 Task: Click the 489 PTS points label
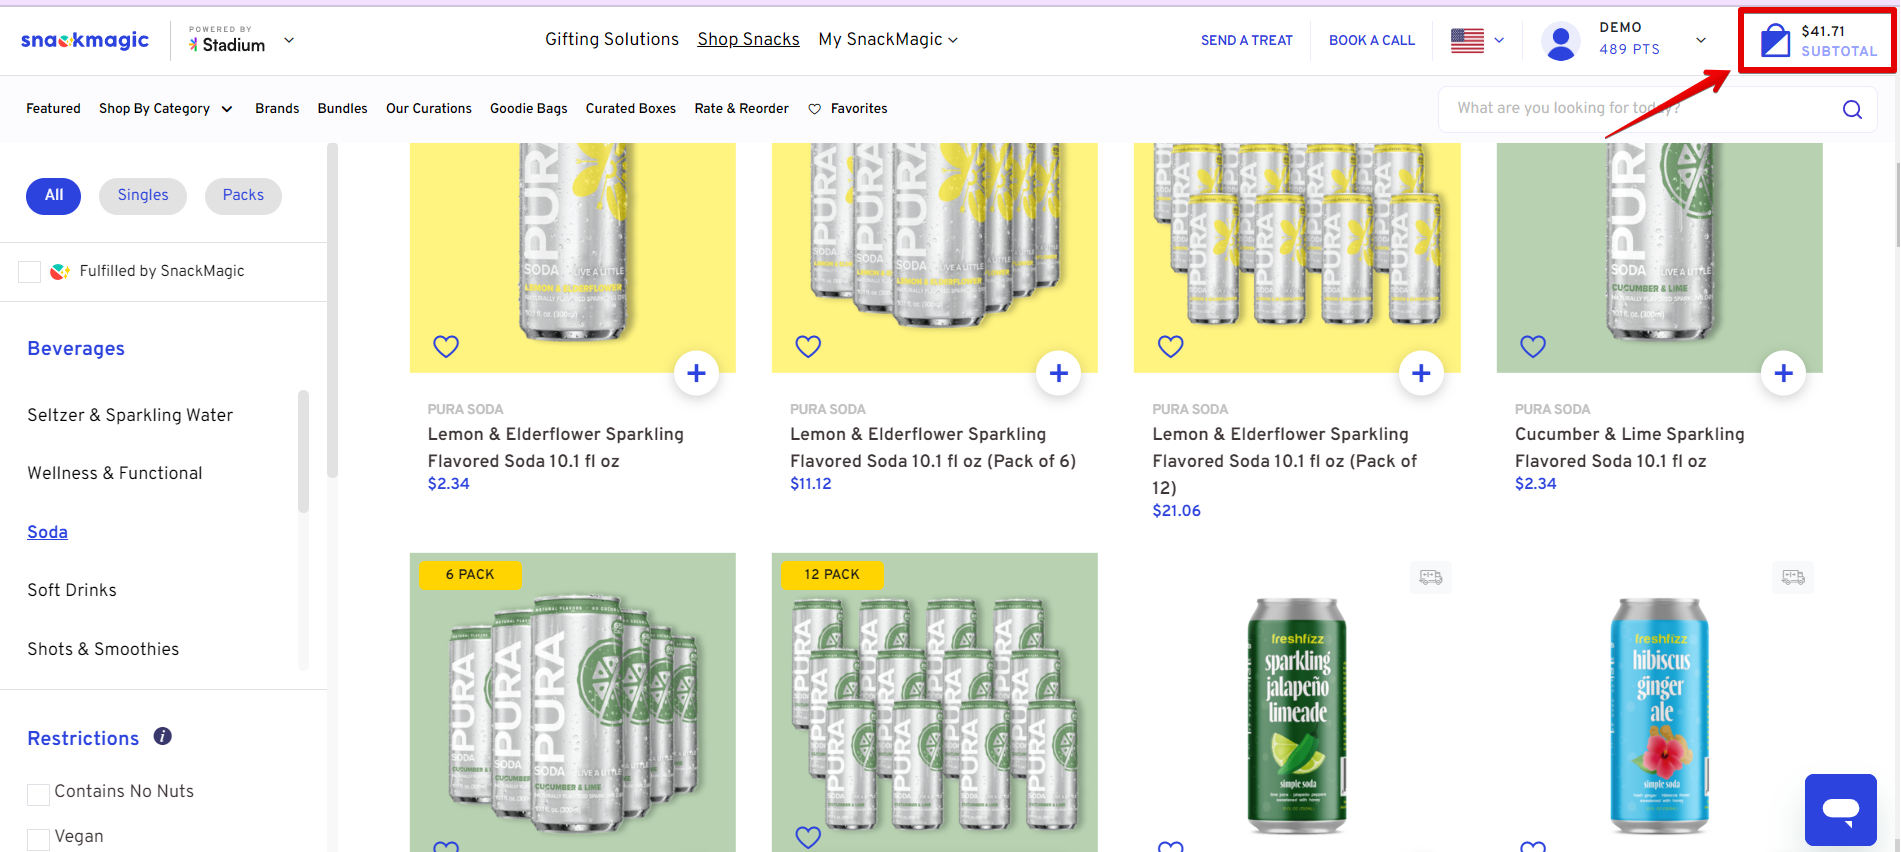point(1629,49)
